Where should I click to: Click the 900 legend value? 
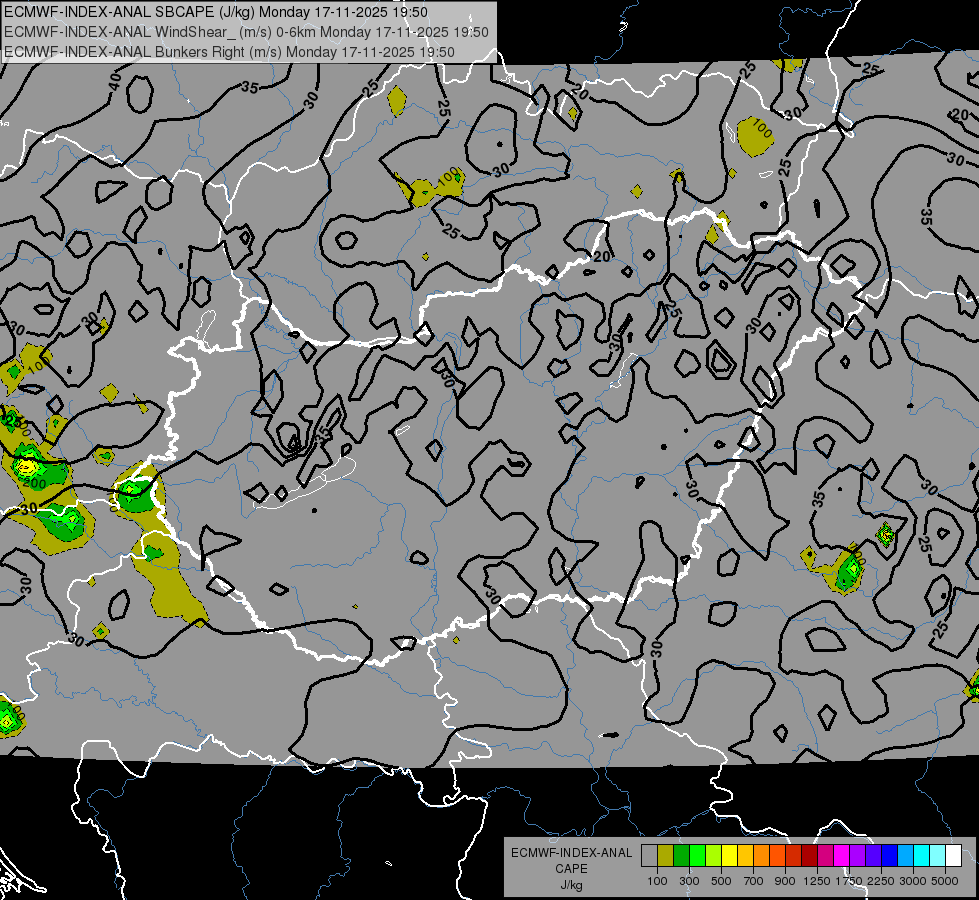(785, 881)
